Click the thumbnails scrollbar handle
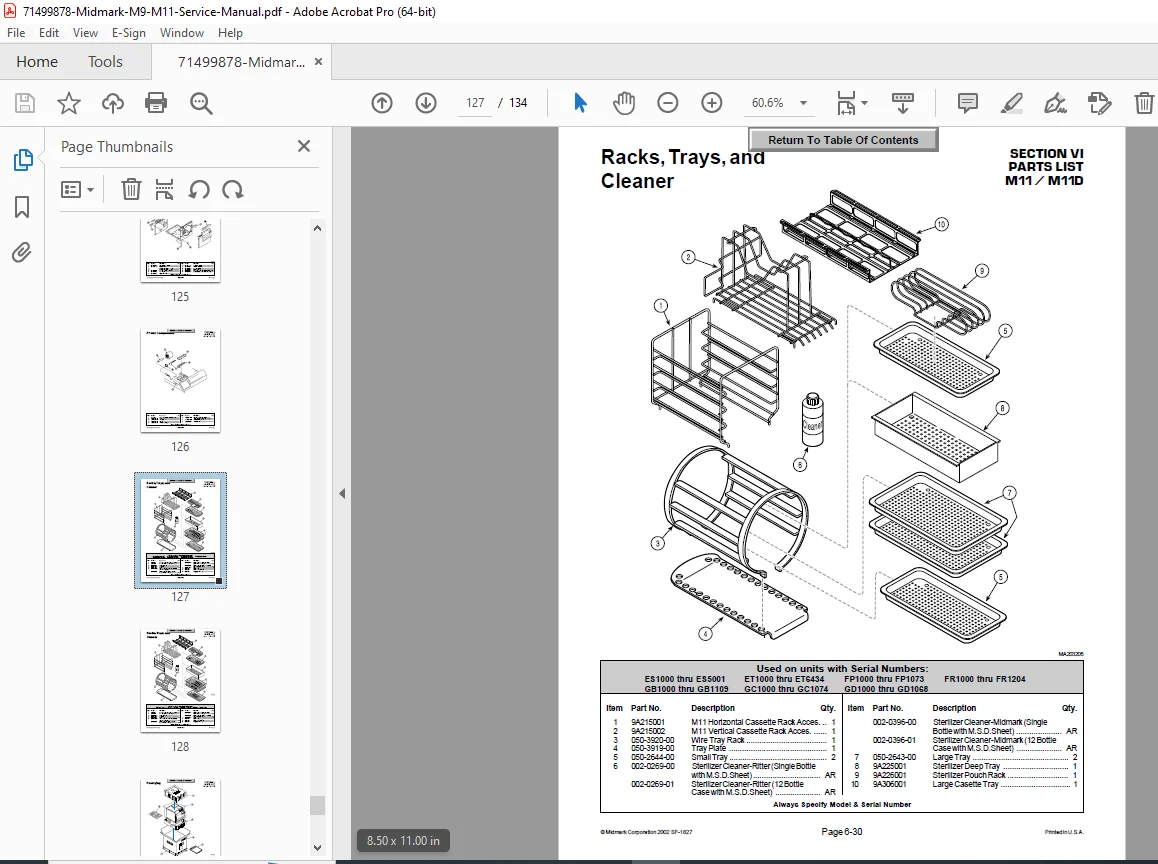The width and height of the screenshot is (1158, 864). pos(318,805)
